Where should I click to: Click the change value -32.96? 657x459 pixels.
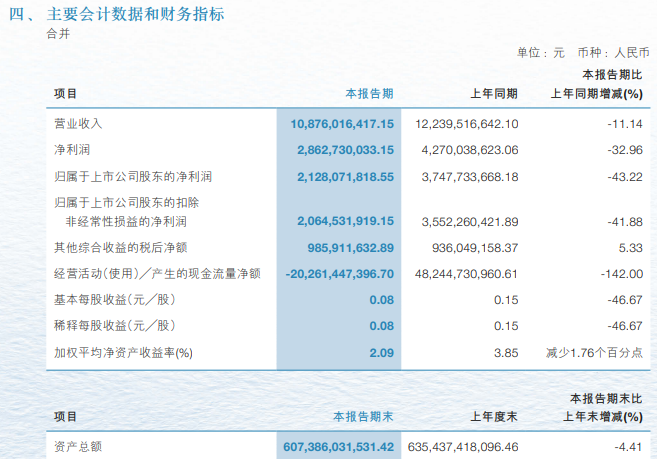[625, 150]
